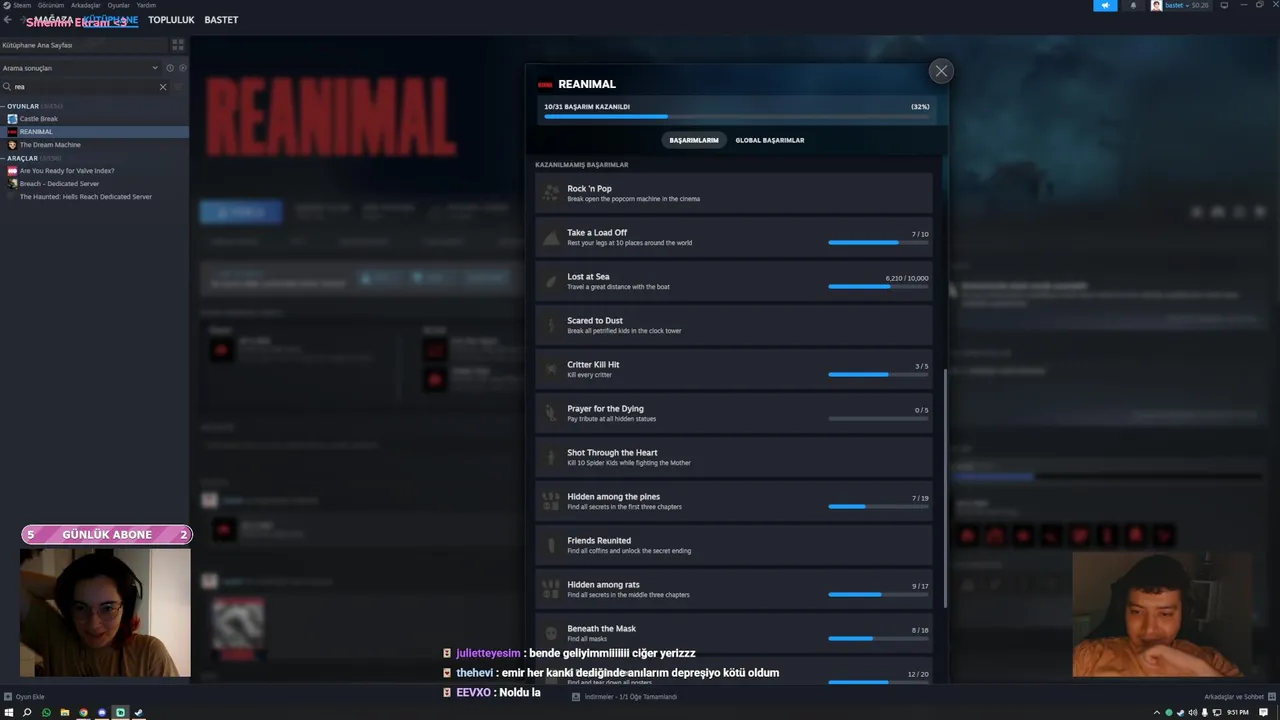Image resolution: width=1280 pixels, height=720 pixels.
Task: Click 'Friends Reunited' achievement title
Action: pyautogui.click(x=599, y=541)
